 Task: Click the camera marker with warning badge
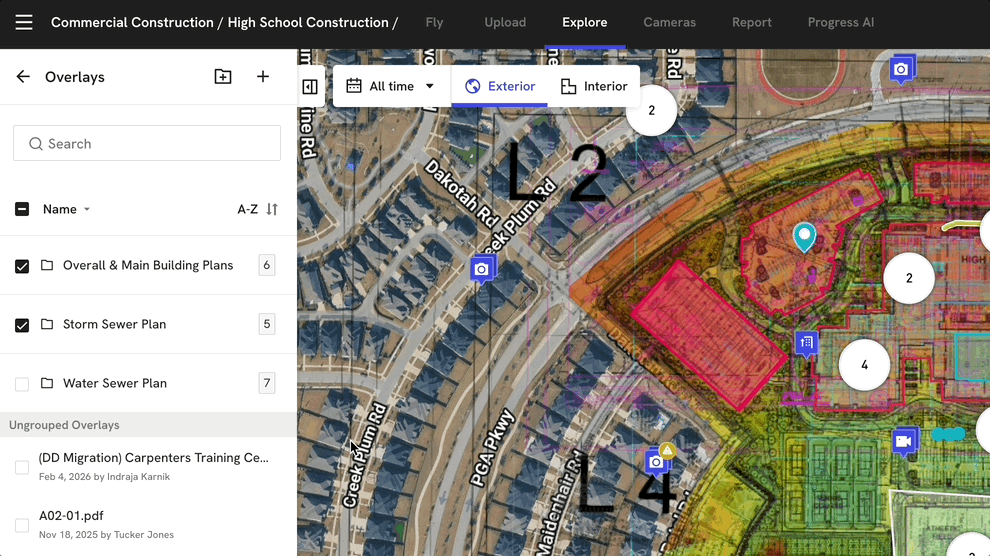pyautogui.click(x=657, y=461)
